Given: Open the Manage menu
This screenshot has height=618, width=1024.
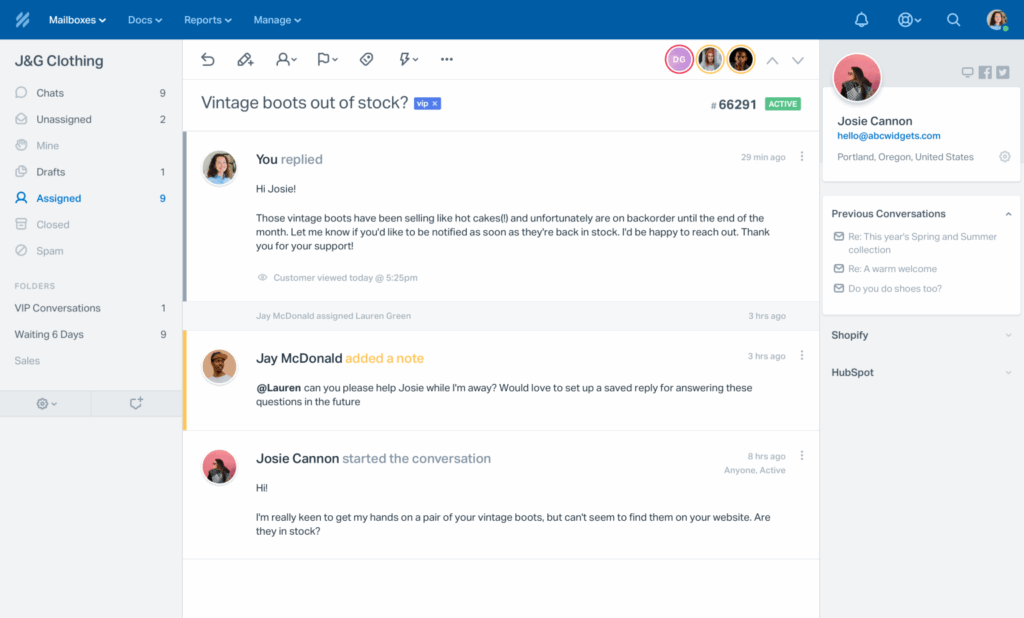Looking at the screenshot, I should tap(276, 20).
